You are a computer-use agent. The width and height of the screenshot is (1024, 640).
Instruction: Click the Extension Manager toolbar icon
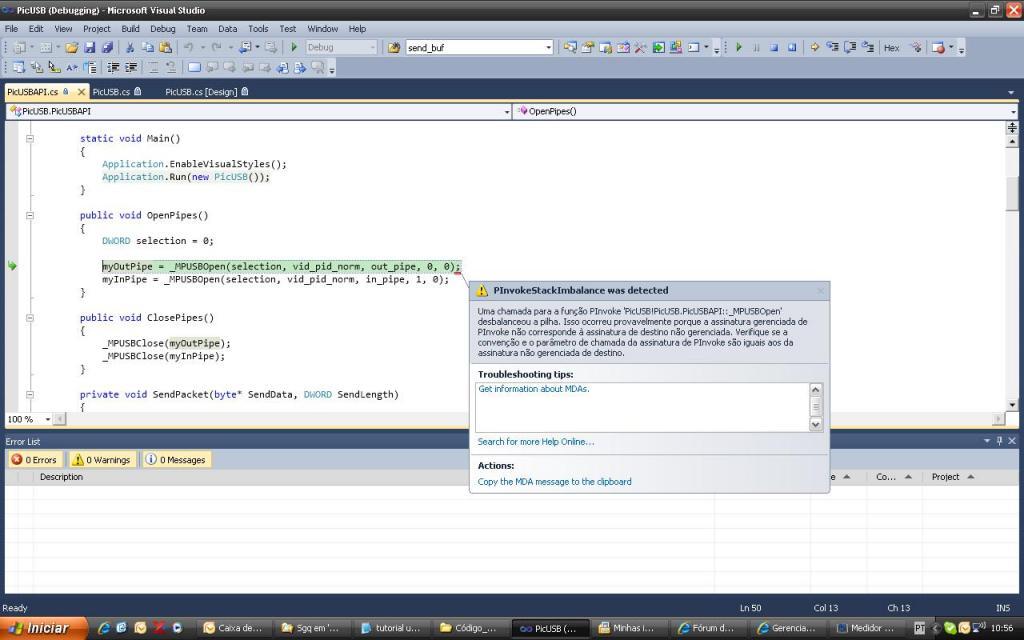click(x=675, y=47)
